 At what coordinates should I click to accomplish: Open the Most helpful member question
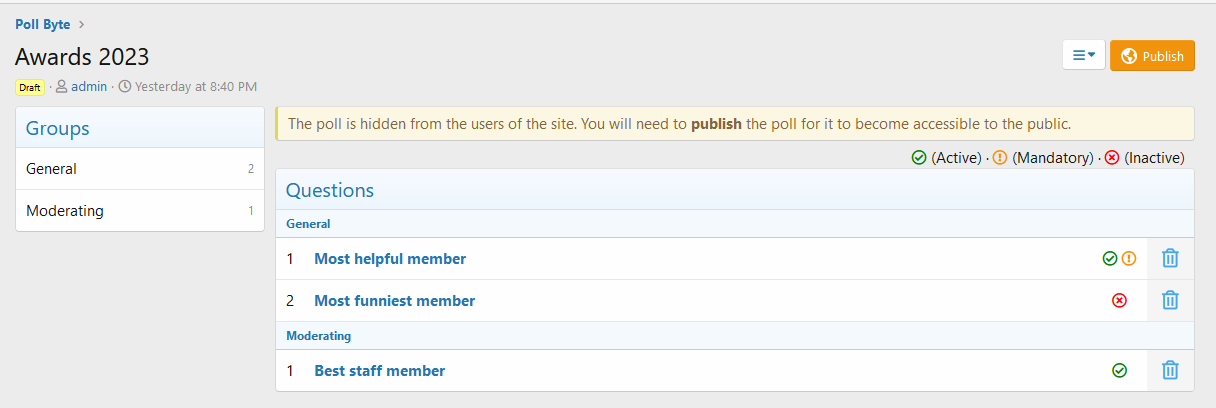(390, 259)
